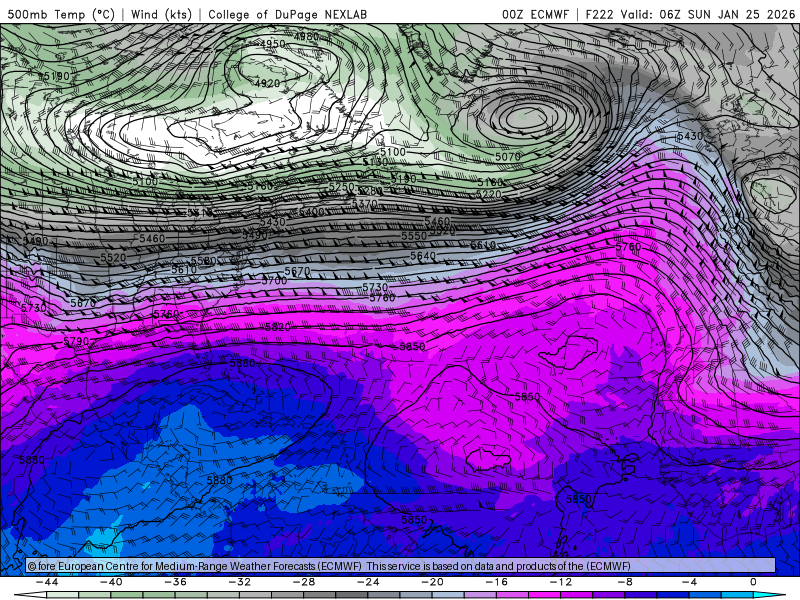The height and width of the screenshot is (600, 800).
Task: Click the 5070 contour label
Action: coord(508,157)
